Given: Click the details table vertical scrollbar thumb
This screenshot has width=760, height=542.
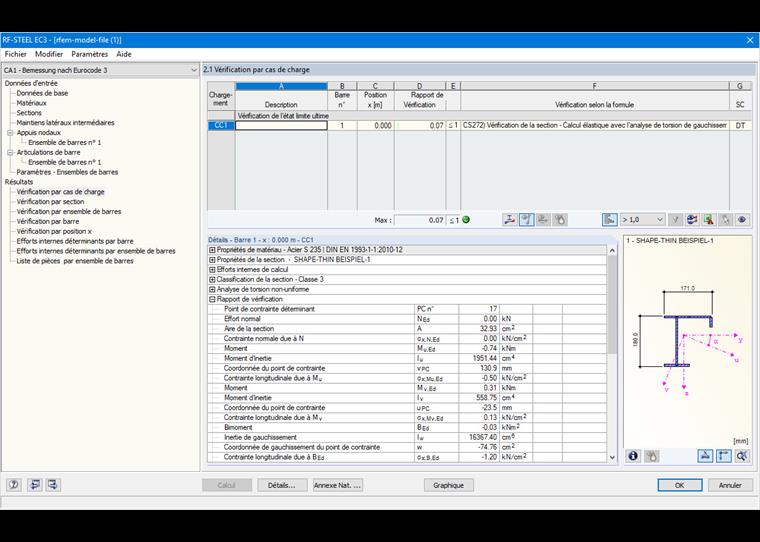Looking at the screenshot, I should pos(612,304).
